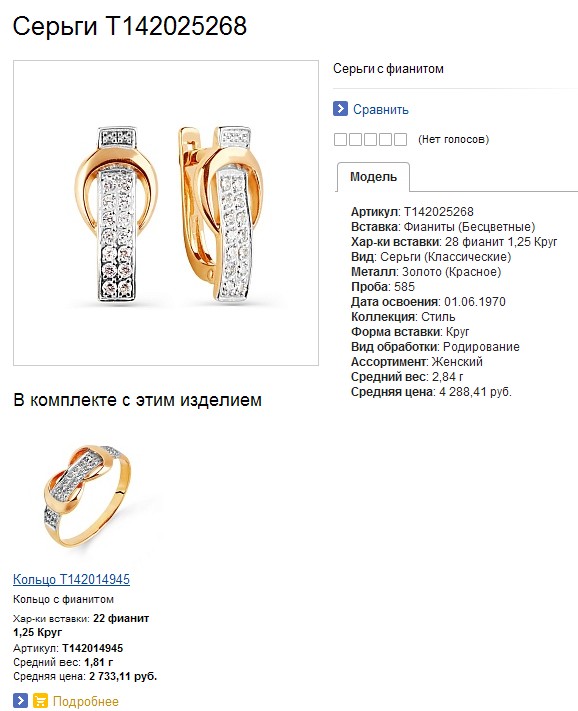
Task: Click the Средняя цена 4 288,41 руб. line
Action: pyautogui.click(x=431, y=392)
